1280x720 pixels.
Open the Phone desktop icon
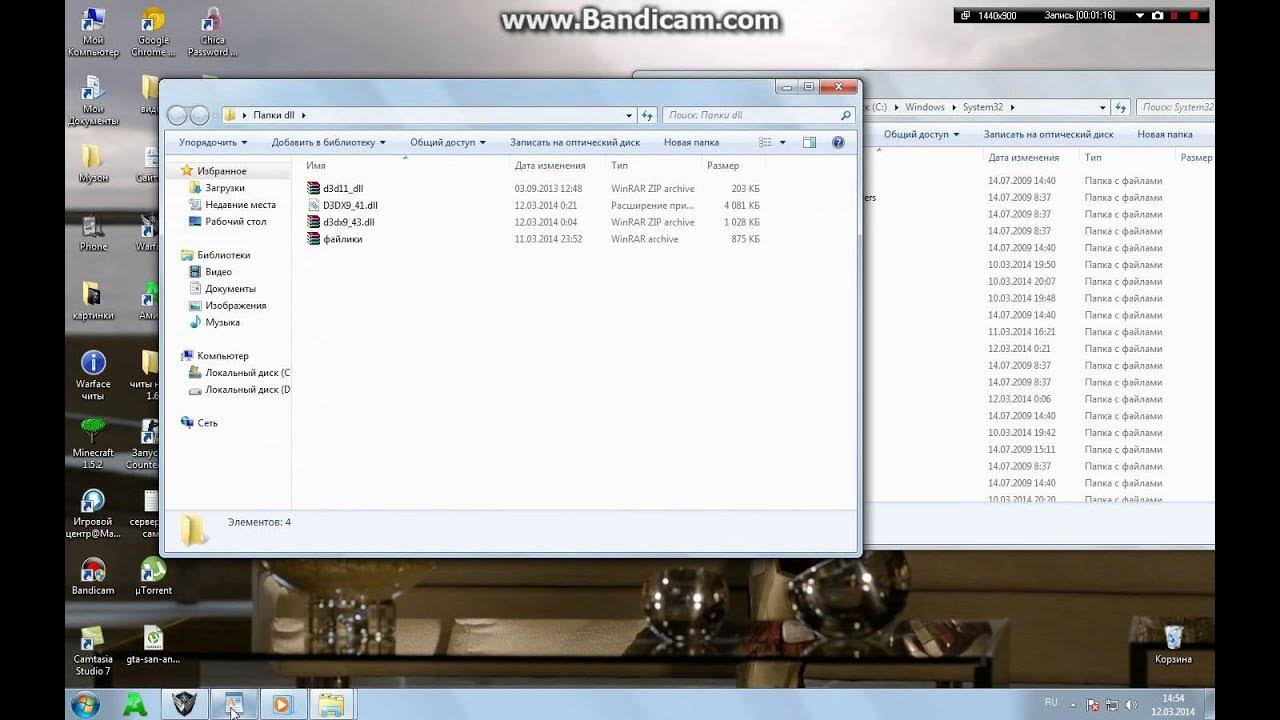click(x=93, y=233)
